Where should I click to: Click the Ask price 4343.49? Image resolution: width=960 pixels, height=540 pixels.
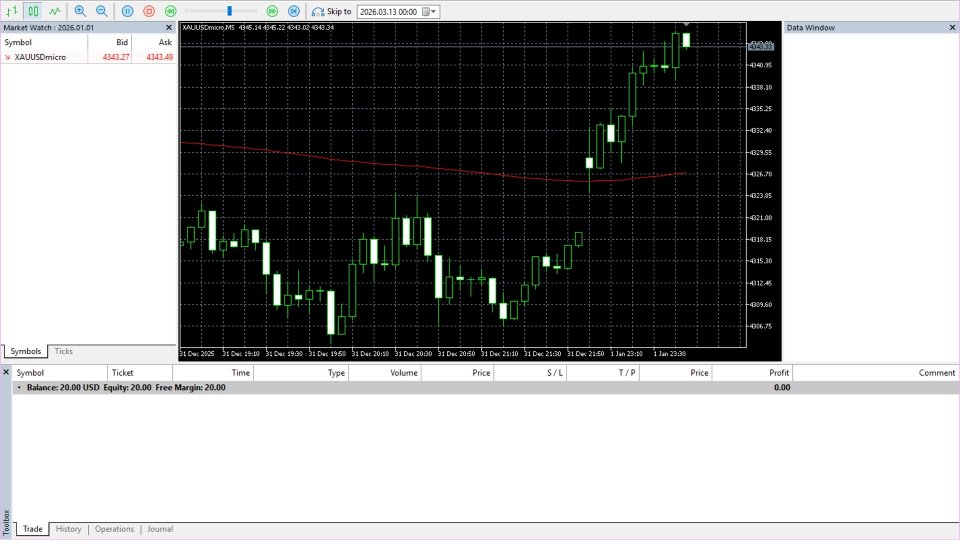(159, 57)
